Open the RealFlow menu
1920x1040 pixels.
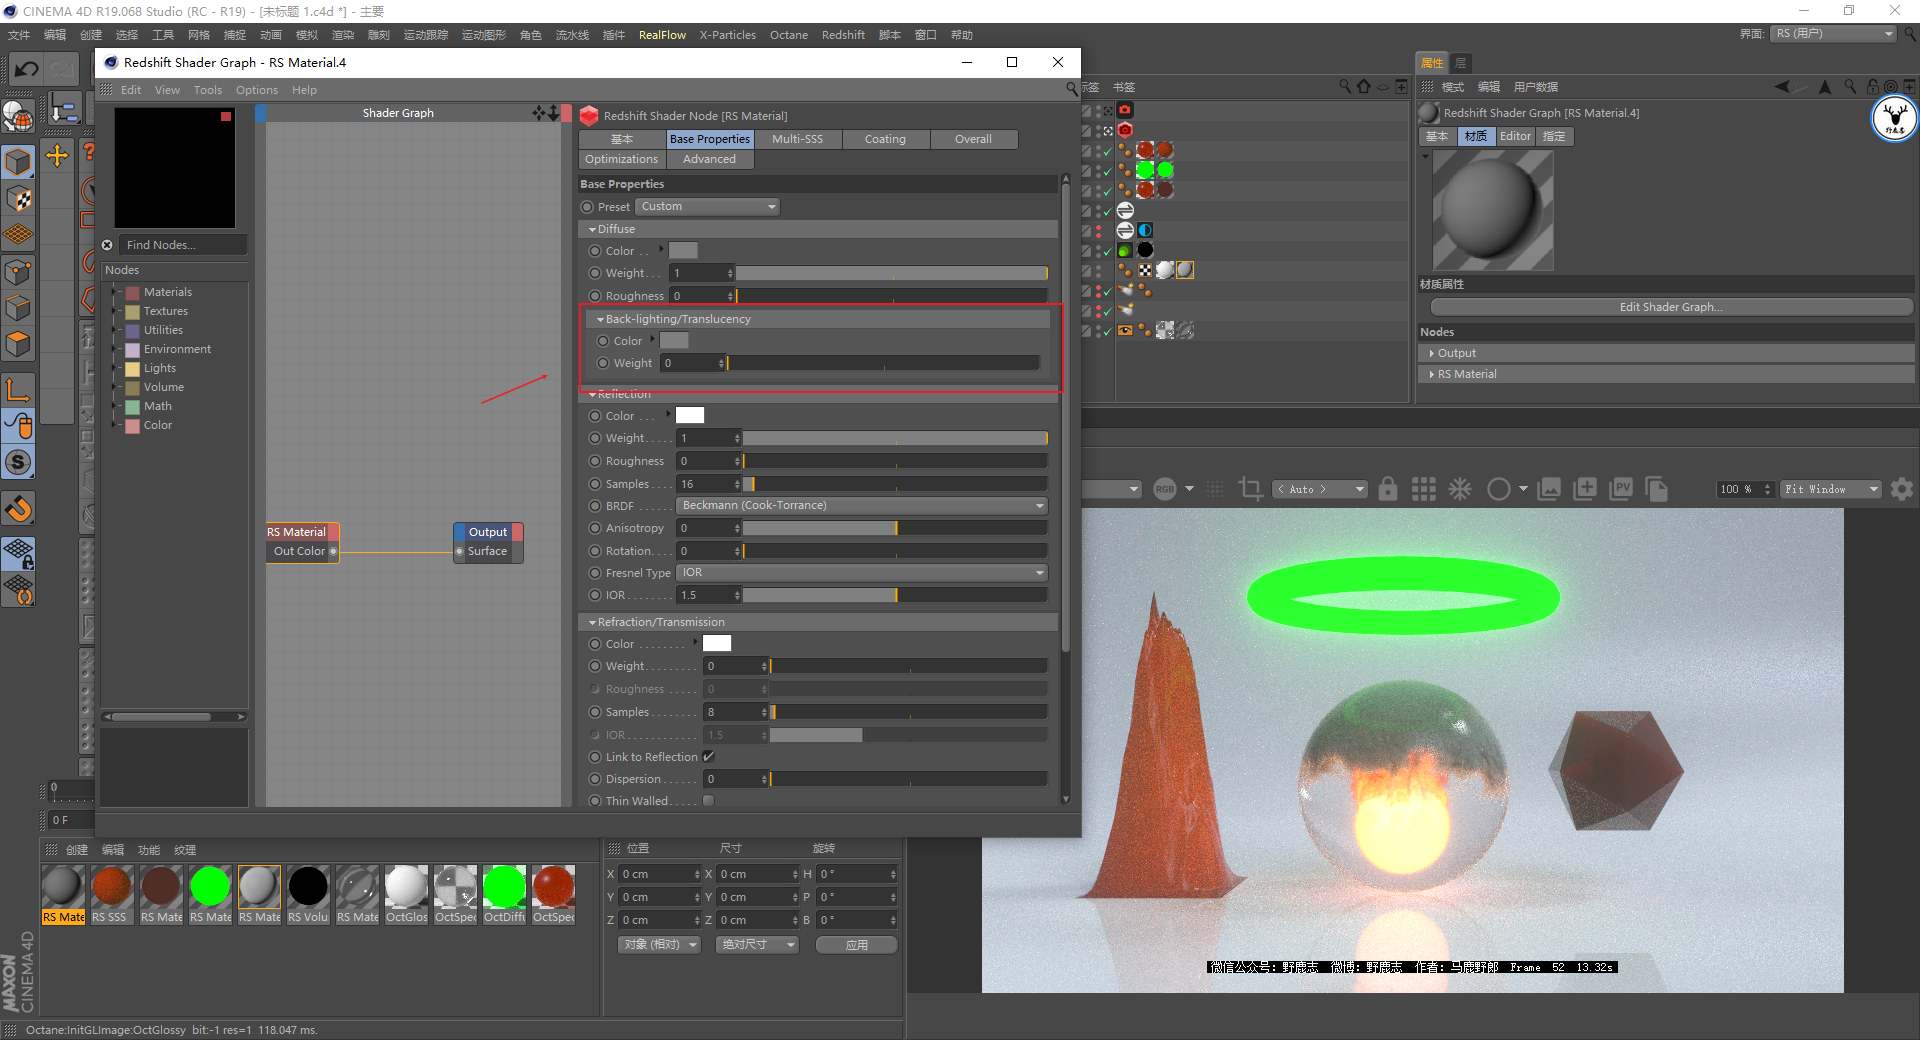(662, 35)
